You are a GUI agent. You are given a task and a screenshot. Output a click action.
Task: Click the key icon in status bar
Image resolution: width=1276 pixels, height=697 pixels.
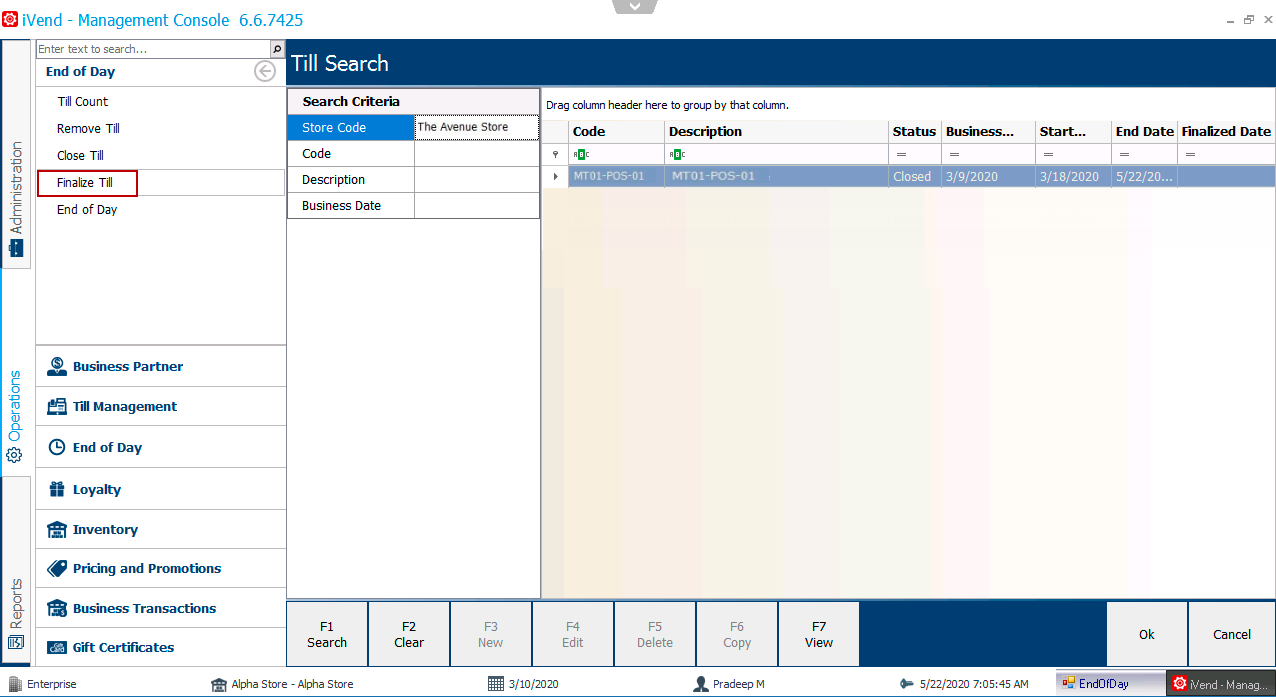[x=907, y=684]
